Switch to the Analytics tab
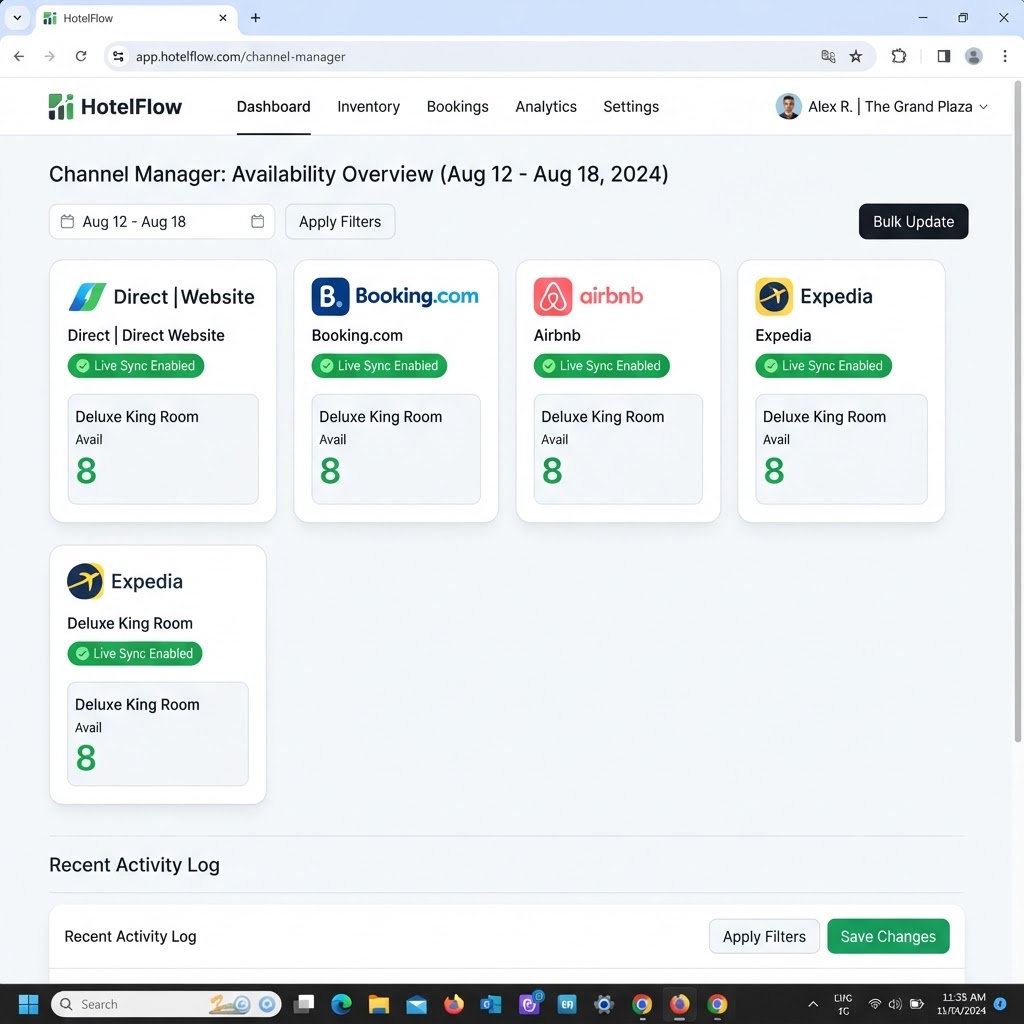The height and width of the screenshot is (1024, 1024). 545,106
